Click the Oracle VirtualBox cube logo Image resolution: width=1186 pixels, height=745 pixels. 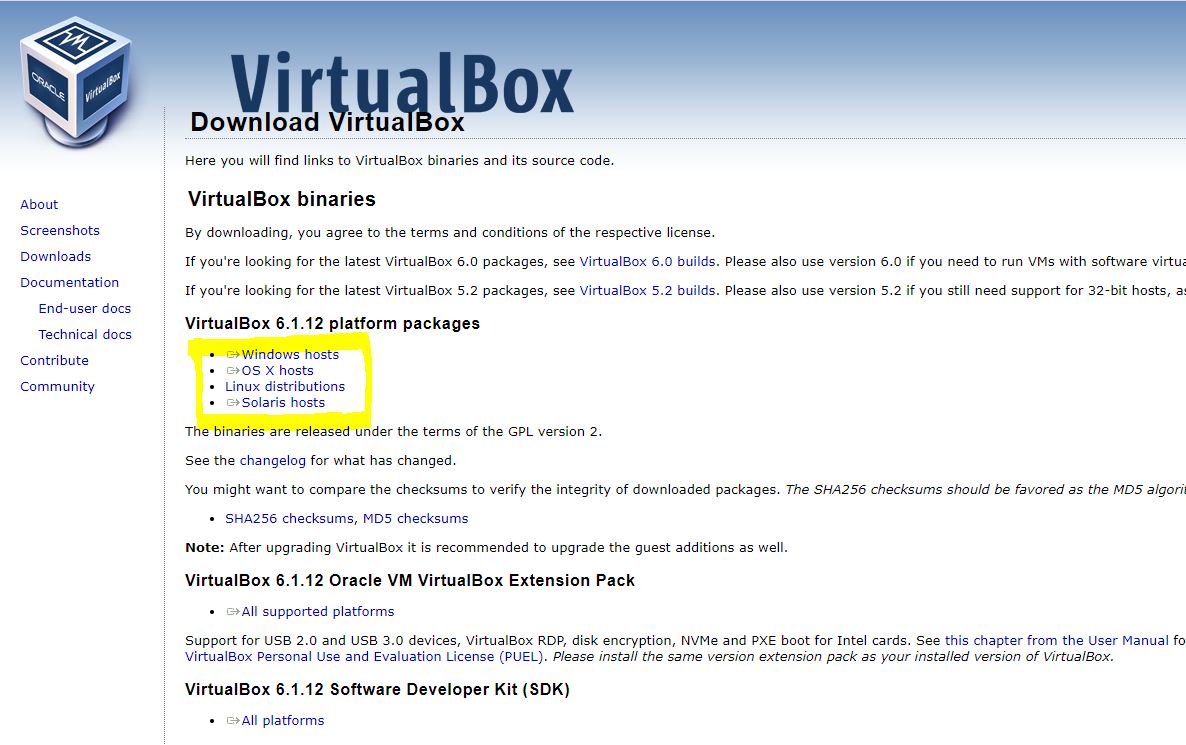coord(76,82)
